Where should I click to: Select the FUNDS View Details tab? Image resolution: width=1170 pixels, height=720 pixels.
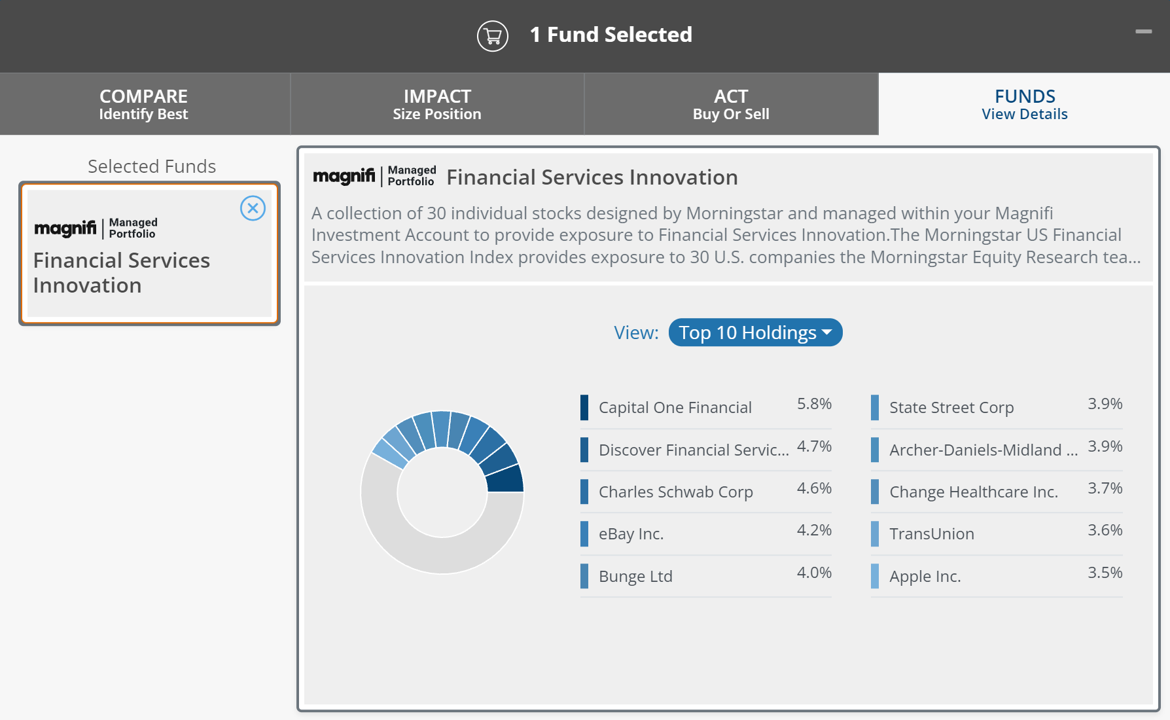(x=1023, y=103)
